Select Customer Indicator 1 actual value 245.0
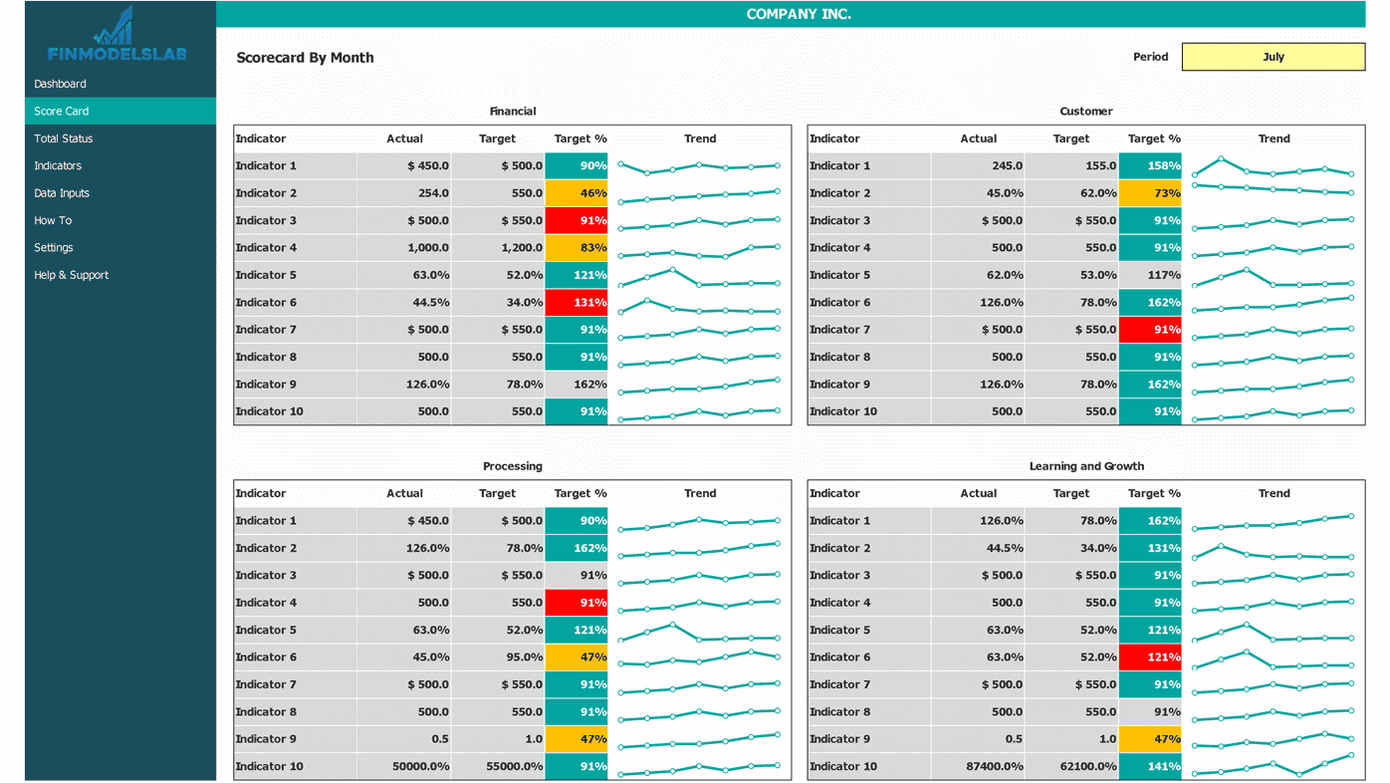The image size is (1390, 783). tap(977, 166)
